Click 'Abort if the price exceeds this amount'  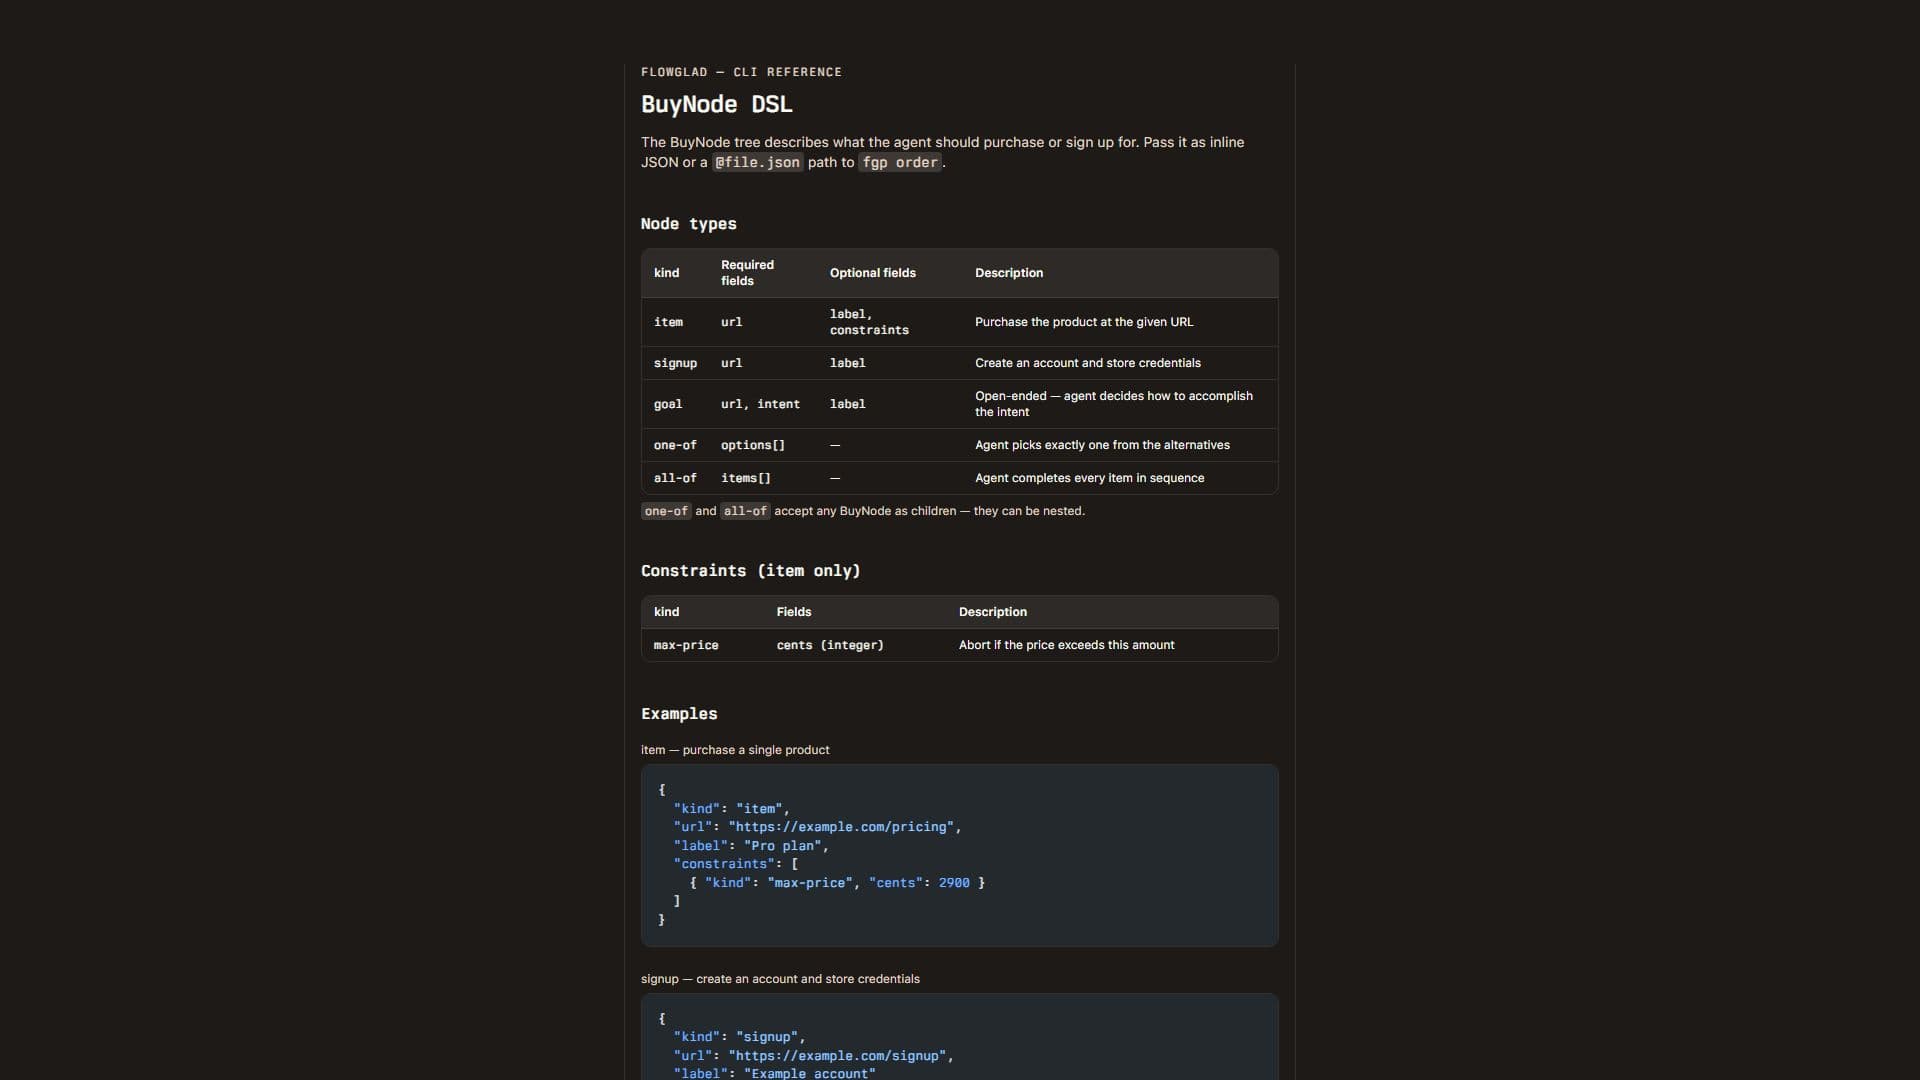coord(1066,645)
